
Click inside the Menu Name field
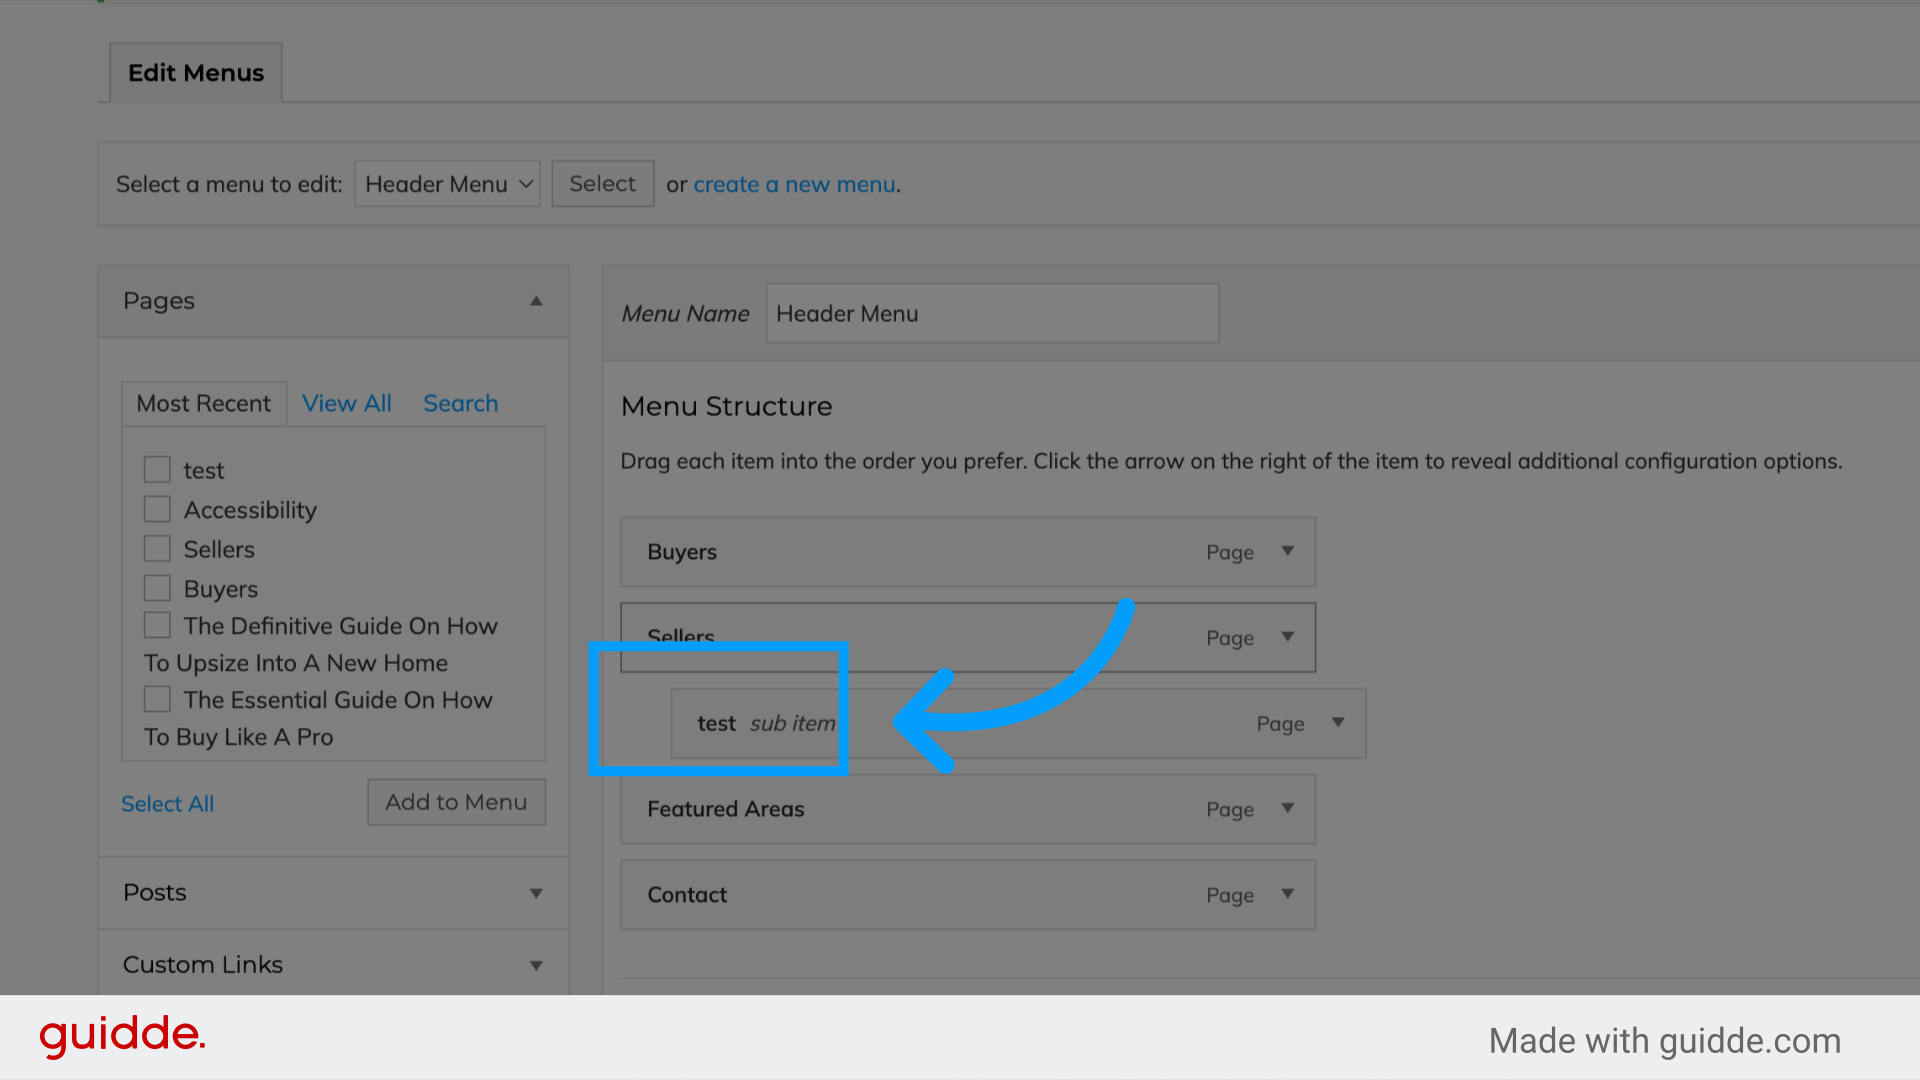(991, 313)
